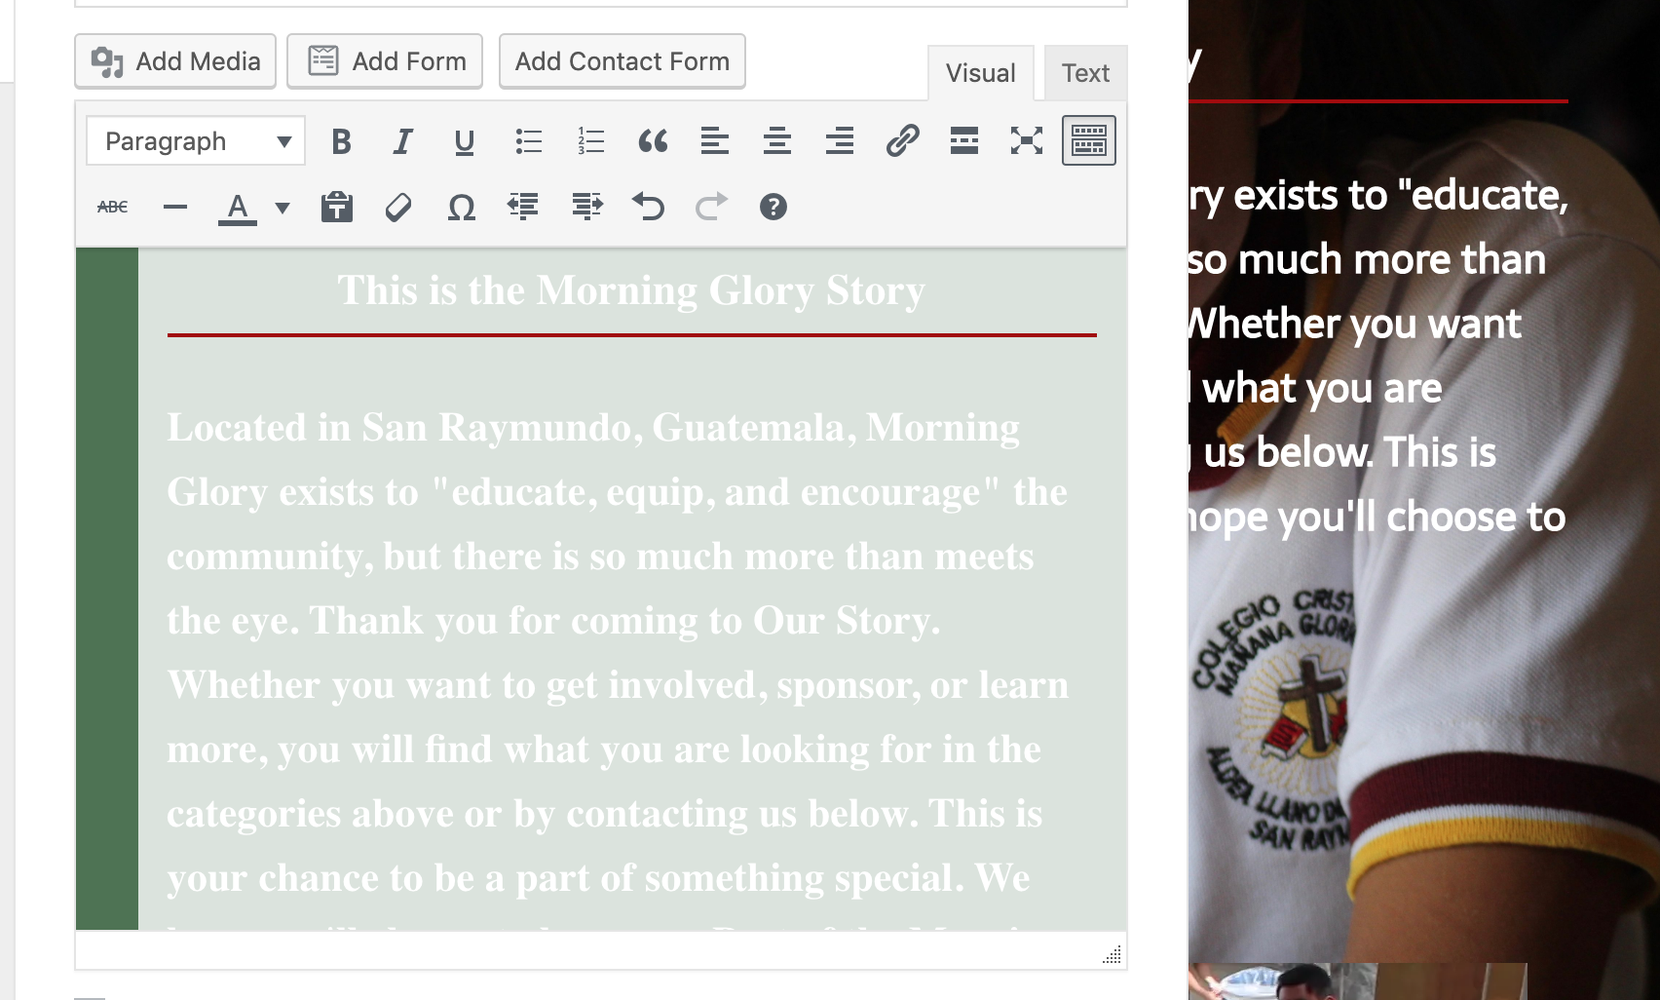
Task: Insert or edit a link
Action: [x=903, y=141]
